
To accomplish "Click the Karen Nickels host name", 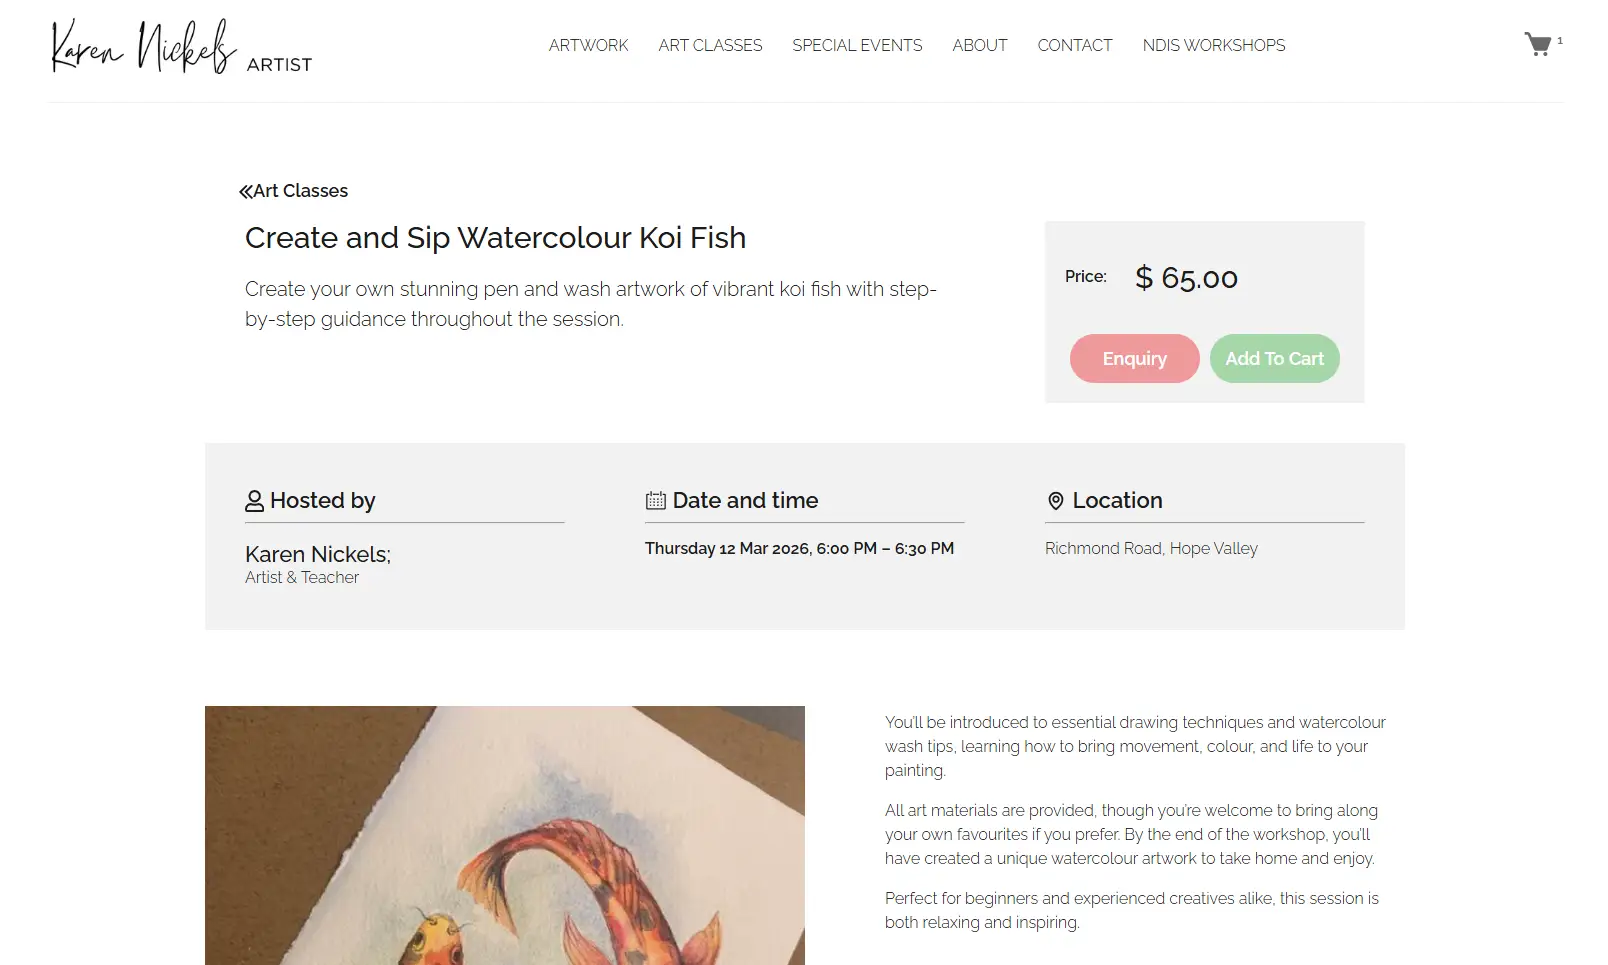I will 317,554.
